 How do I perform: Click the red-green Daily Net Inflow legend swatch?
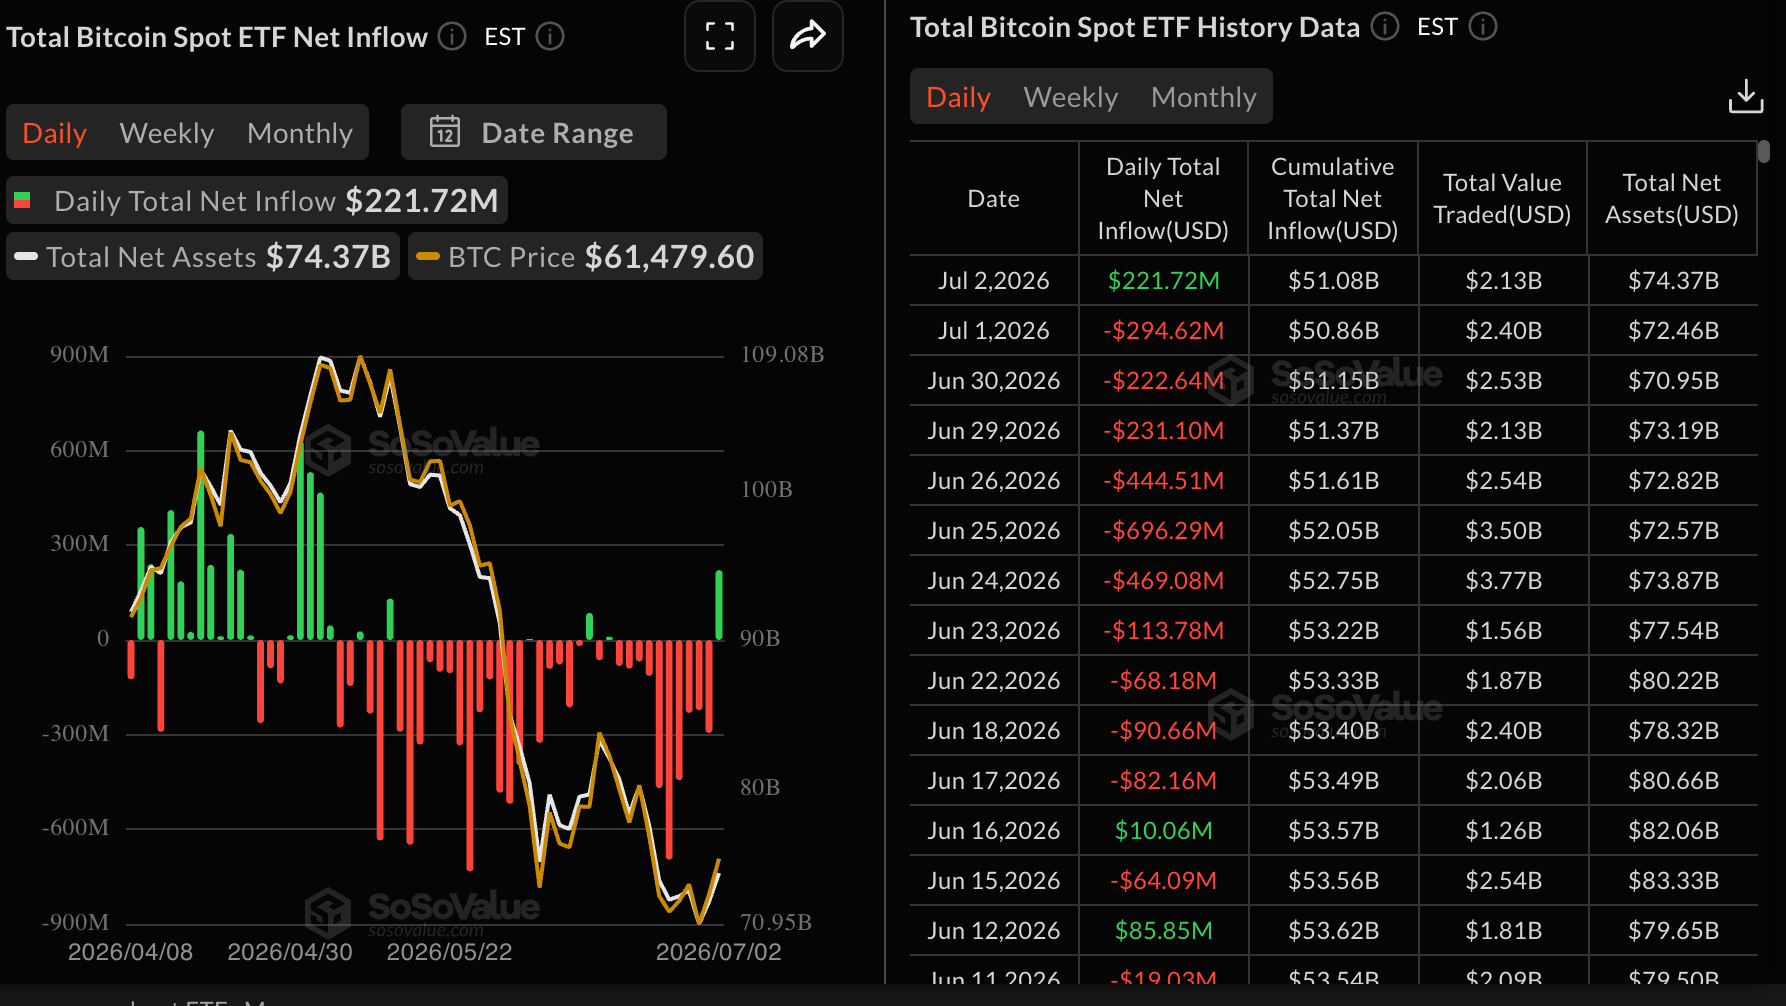(22, 201)
